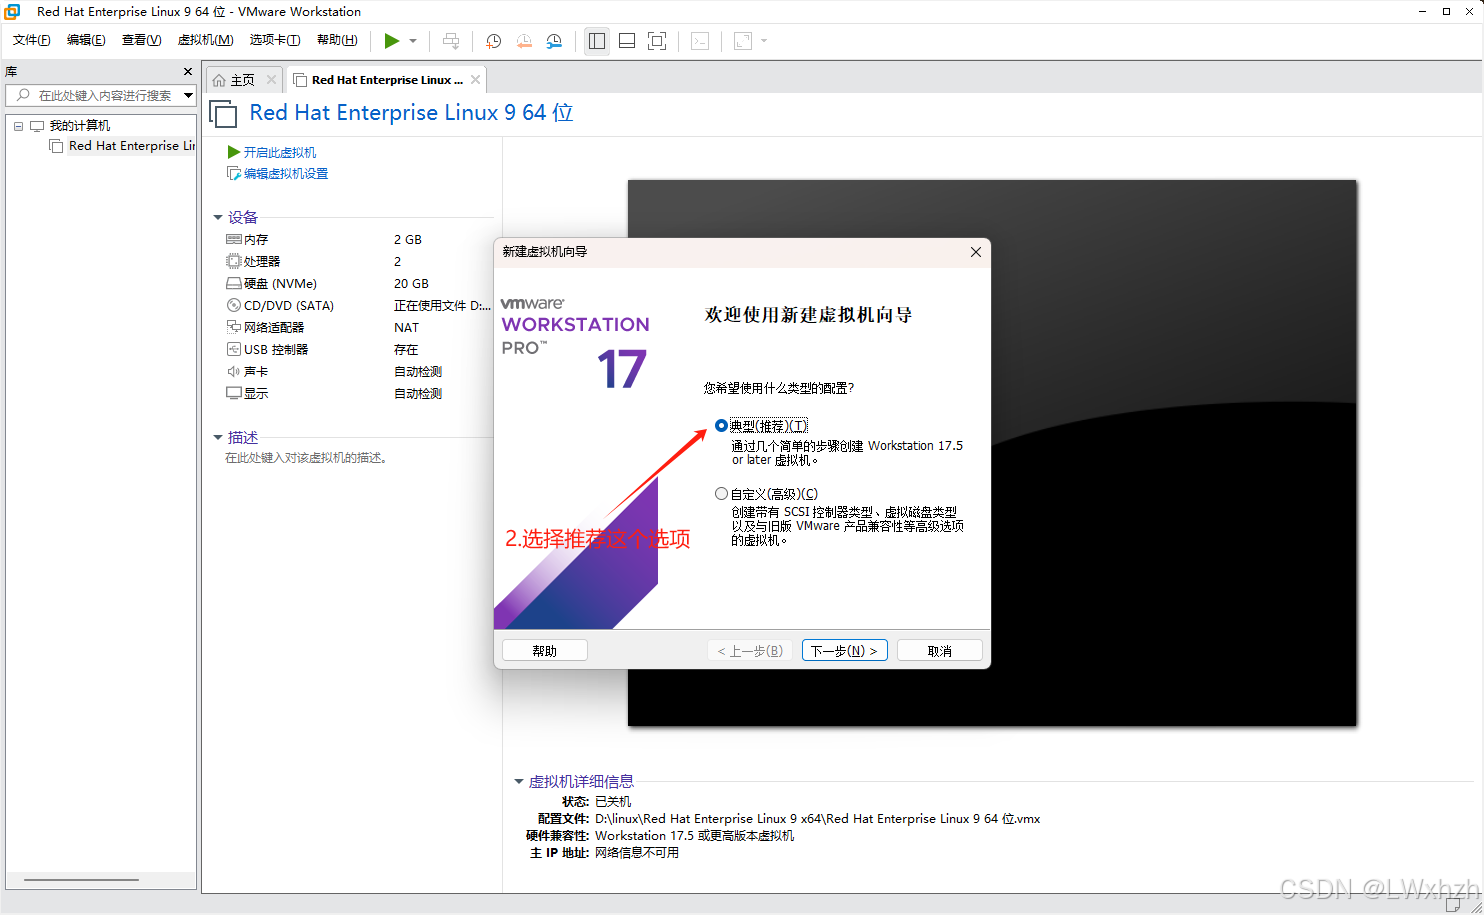This screenshot has width=1484, height=915.
Task: Click the 已关机 status value
Action: [x=613, y=802]
